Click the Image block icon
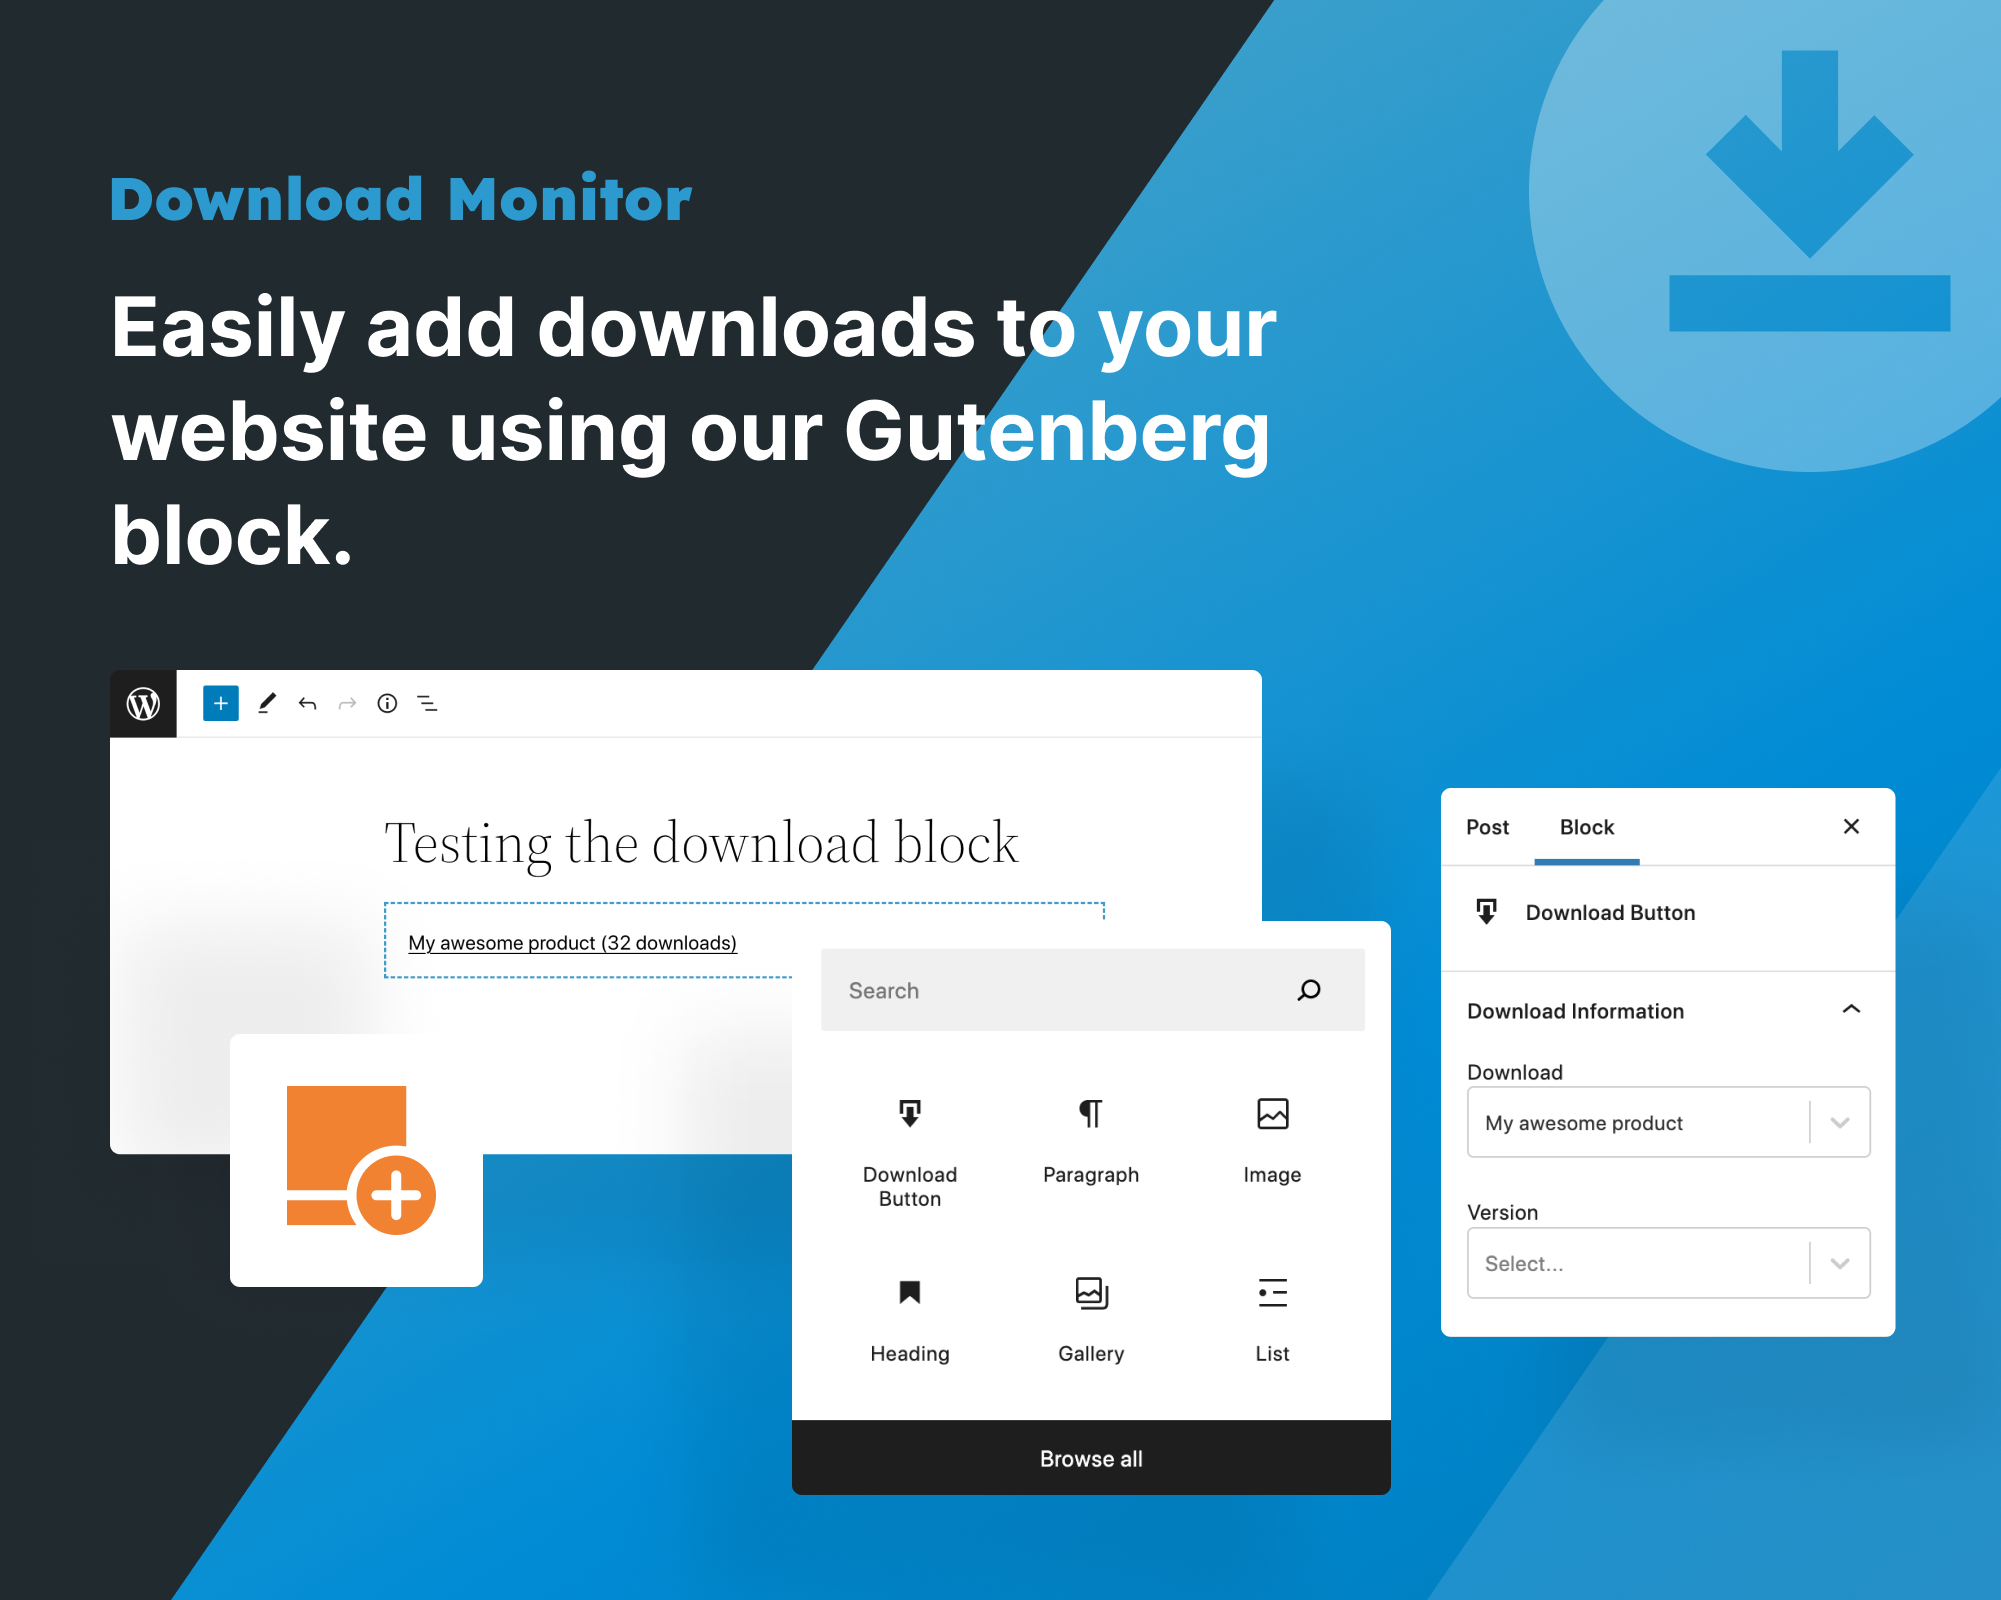 pyautogui.click(x=1270, y=1112)
